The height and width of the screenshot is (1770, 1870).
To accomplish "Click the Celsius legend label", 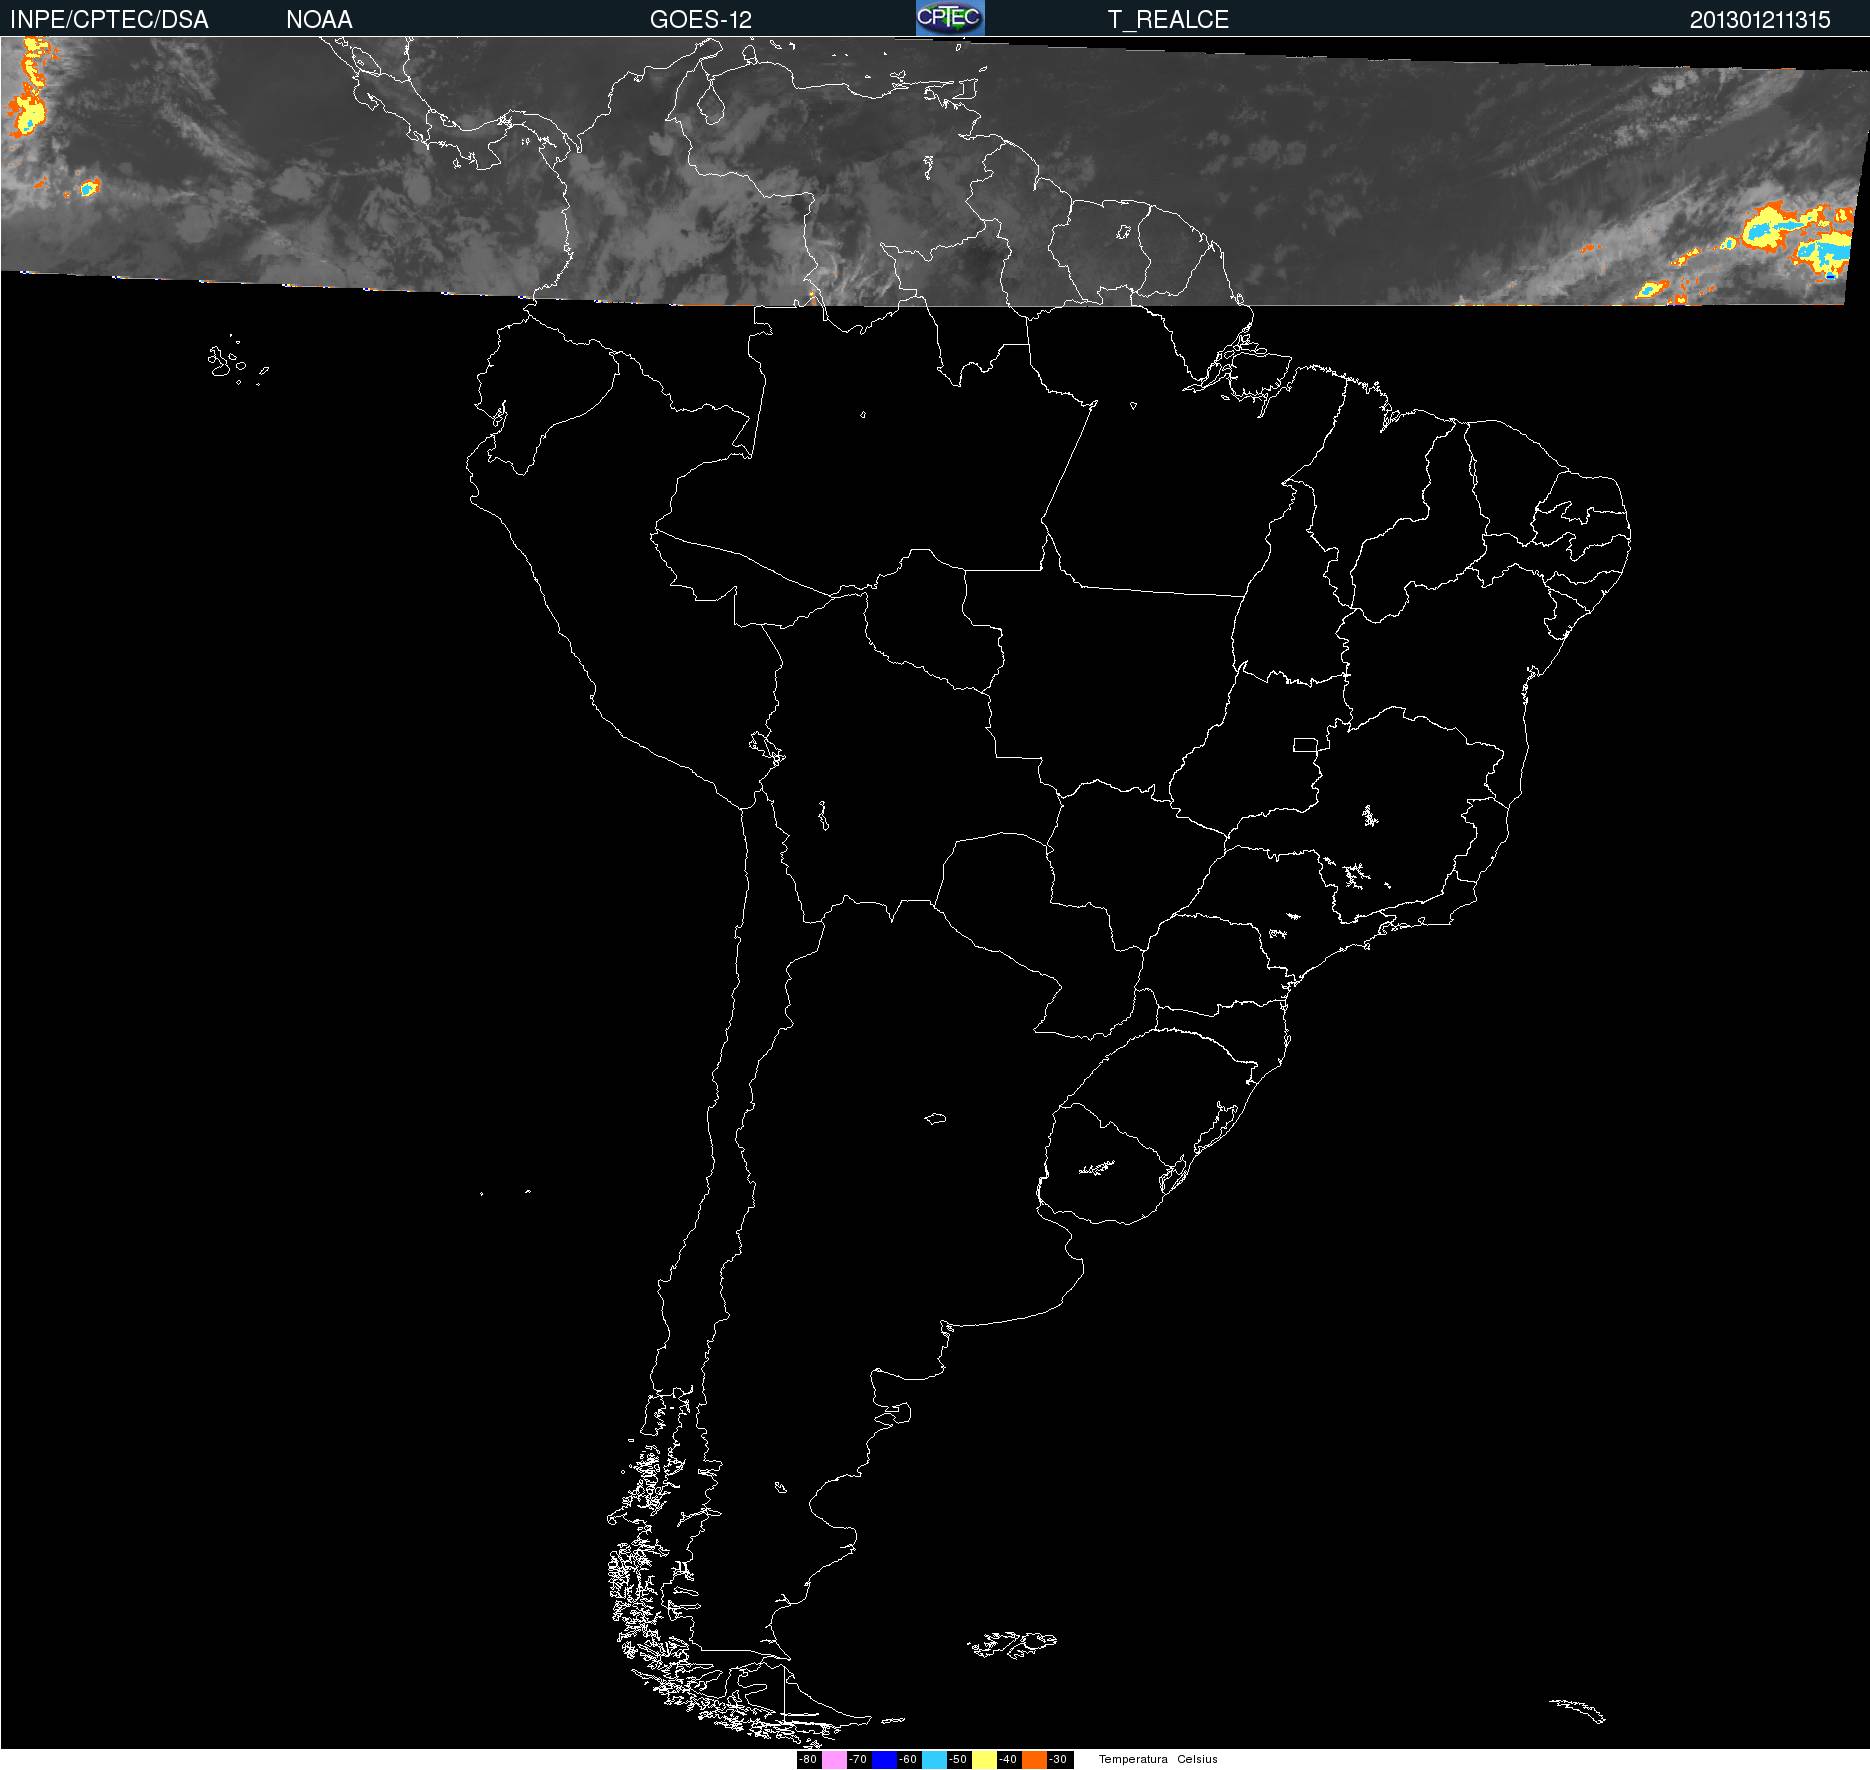I will tap(1197, 1759).
